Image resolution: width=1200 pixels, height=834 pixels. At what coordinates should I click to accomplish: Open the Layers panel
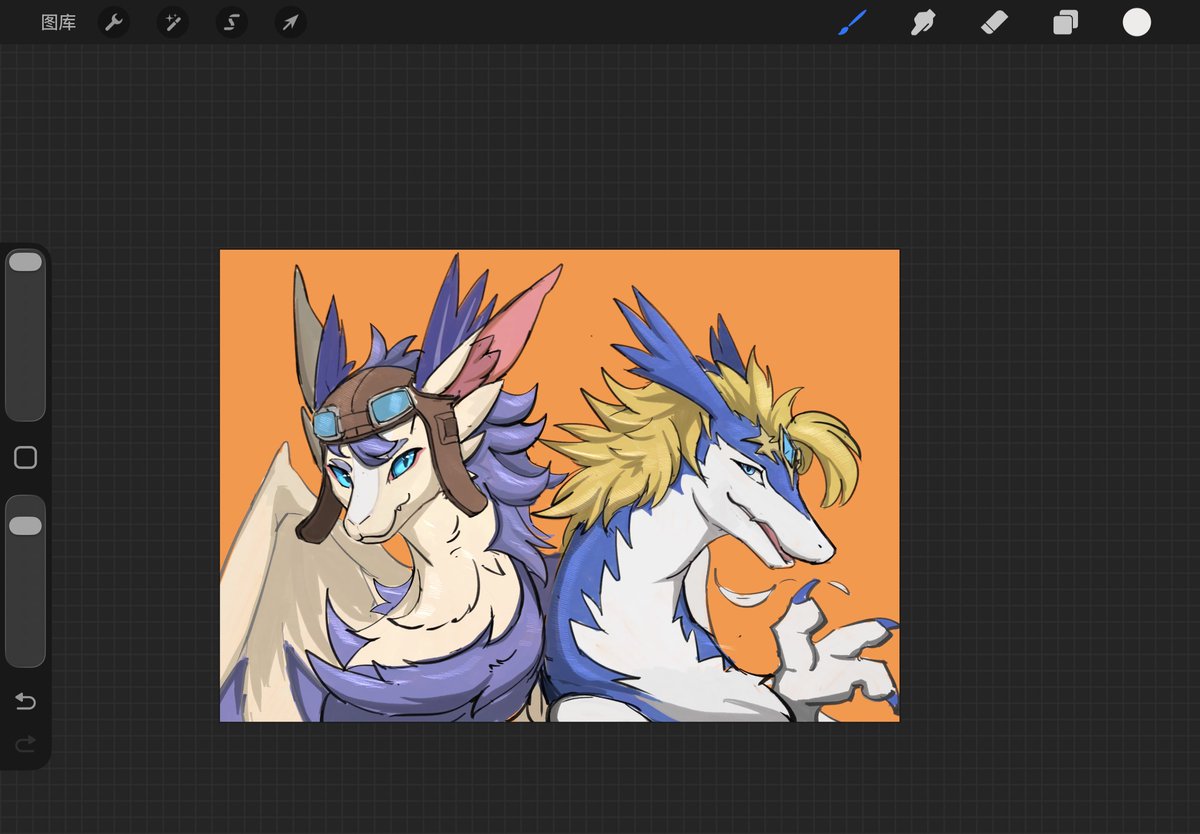[x=1065, y=22]
